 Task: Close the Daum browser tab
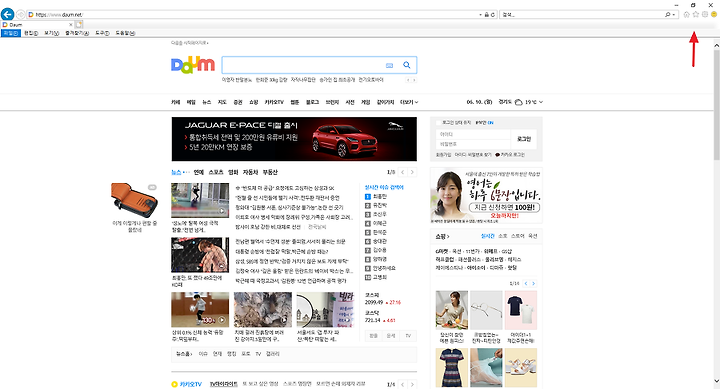point(71,24)
